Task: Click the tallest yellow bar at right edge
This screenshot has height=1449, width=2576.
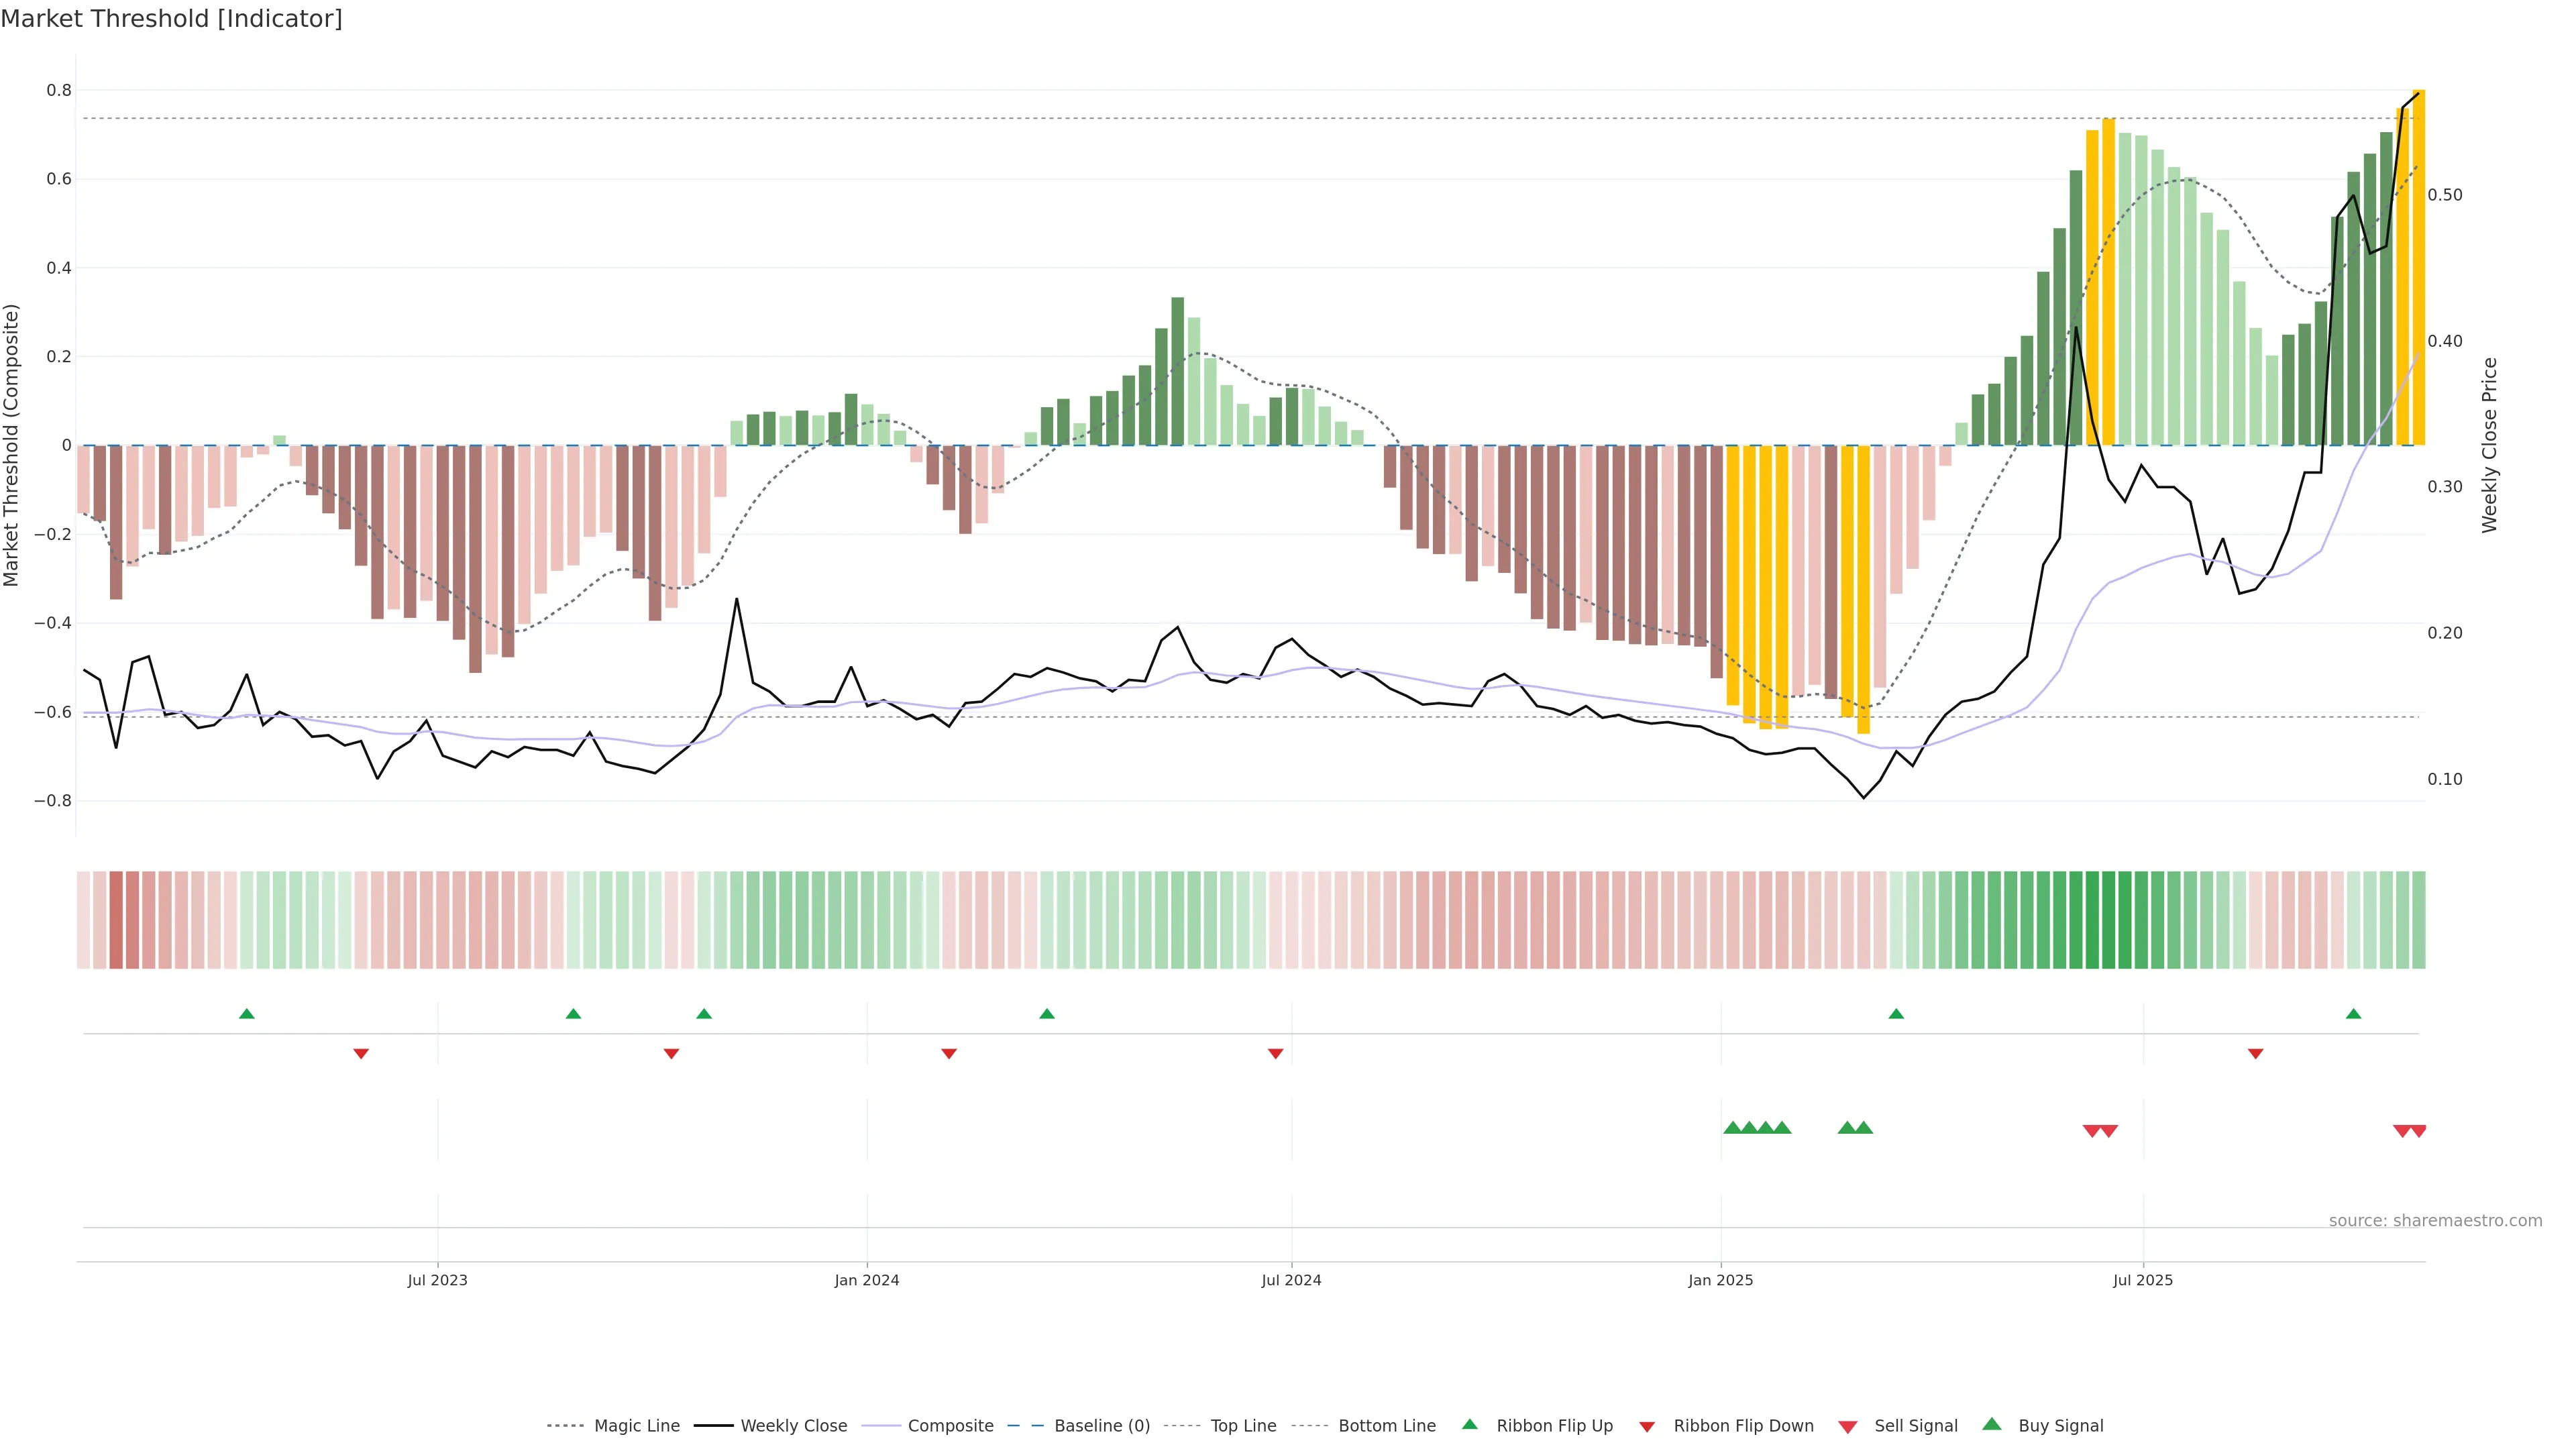Action: click(x=2418, y=270)
